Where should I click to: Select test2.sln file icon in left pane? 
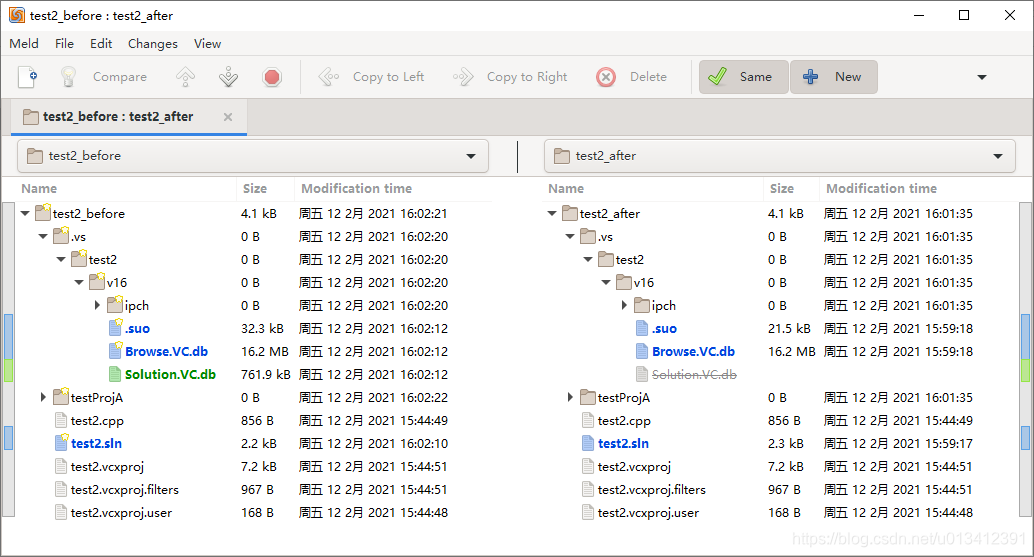[x=61, y=443]
